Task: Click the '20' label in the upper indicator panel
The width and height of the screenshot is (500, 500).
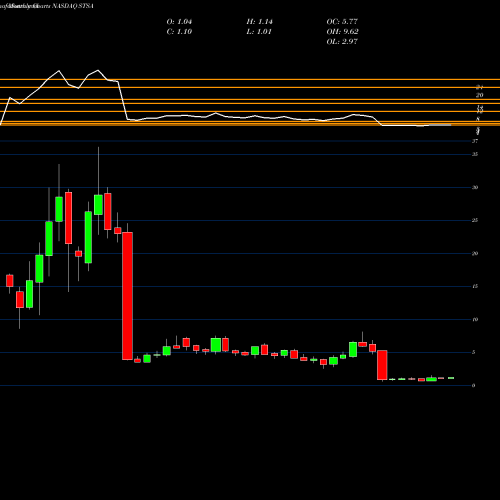Action: tap(479, 95)
